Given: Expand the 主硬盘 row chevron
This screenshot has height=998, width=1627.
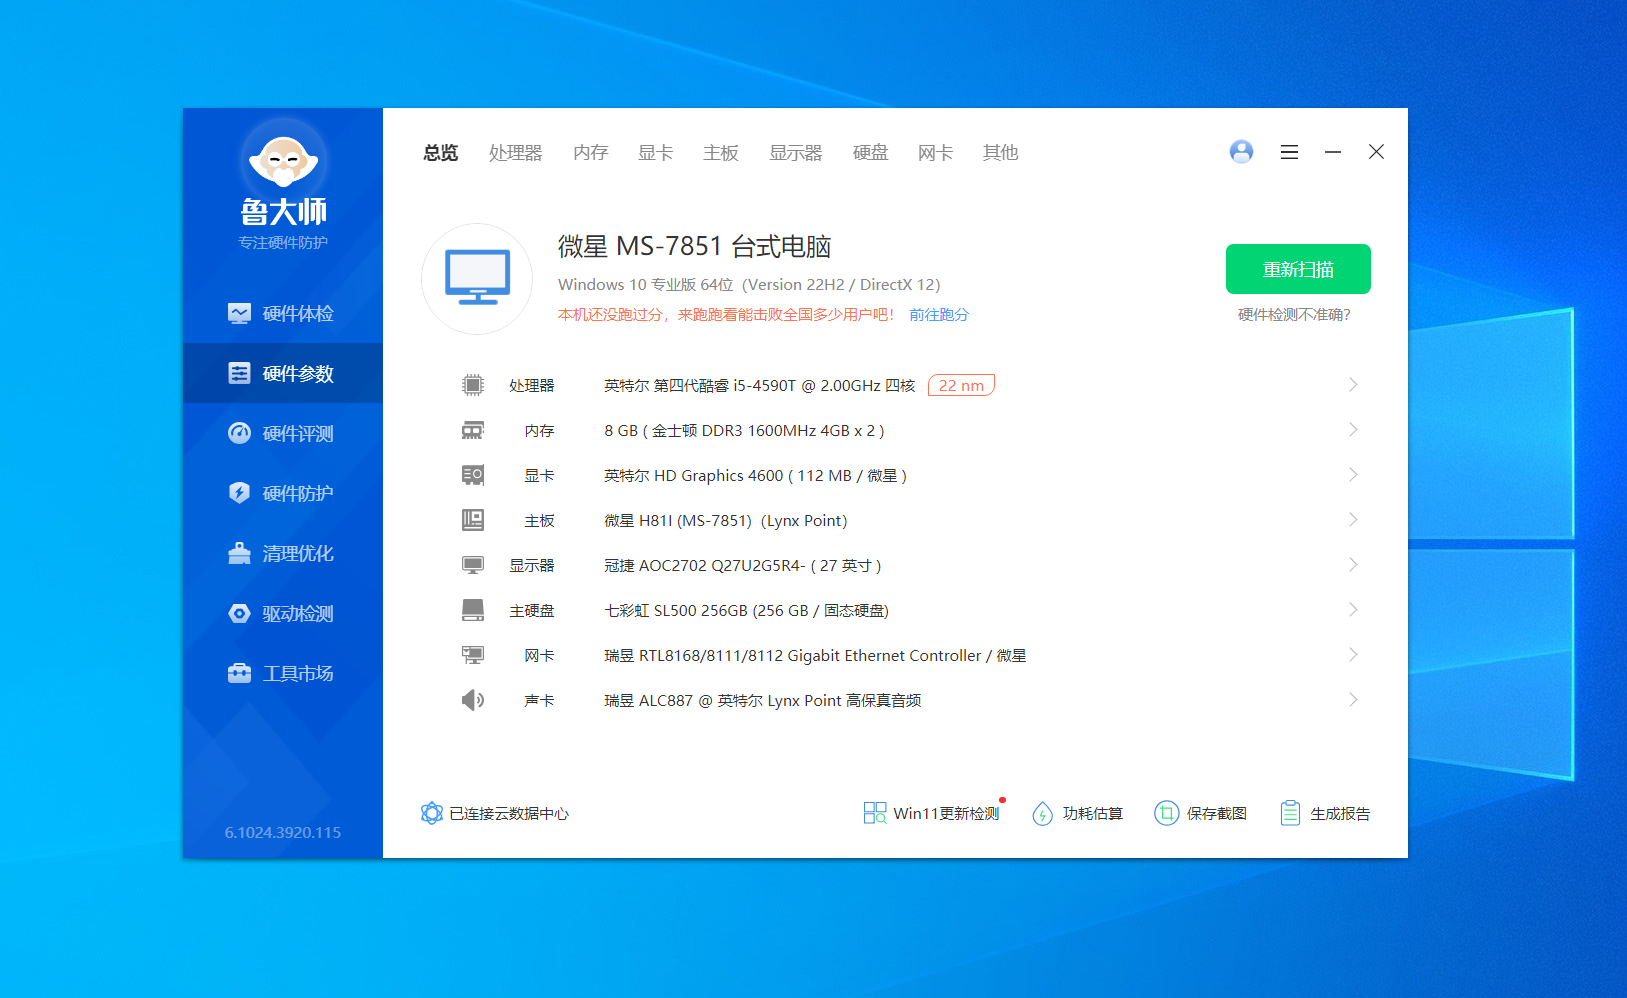Looking at the screenshot, I should (x=1353, y=610).
